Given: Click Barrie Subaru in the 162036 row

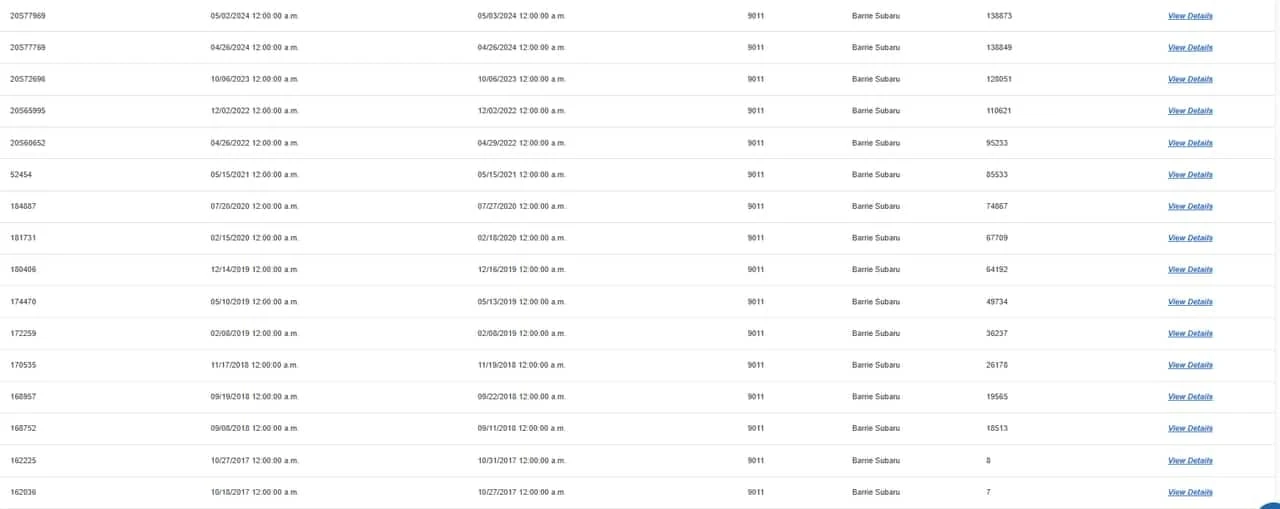Looking at the screenshot, I should coord(876,492).
